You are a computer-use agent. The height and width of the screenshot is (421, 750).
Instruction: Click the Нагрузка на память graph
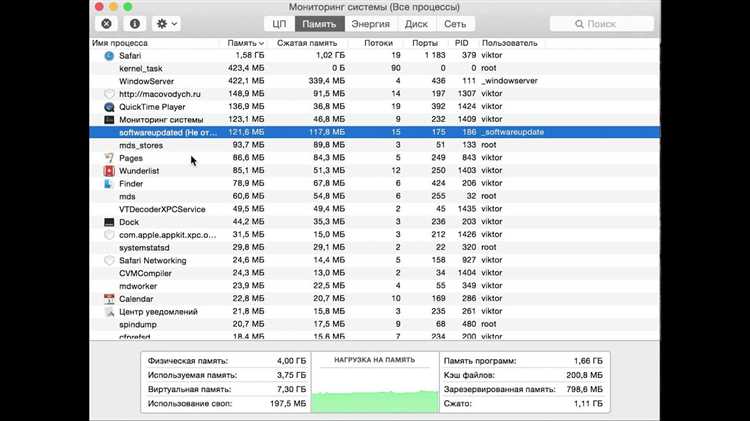click(375, 390)
